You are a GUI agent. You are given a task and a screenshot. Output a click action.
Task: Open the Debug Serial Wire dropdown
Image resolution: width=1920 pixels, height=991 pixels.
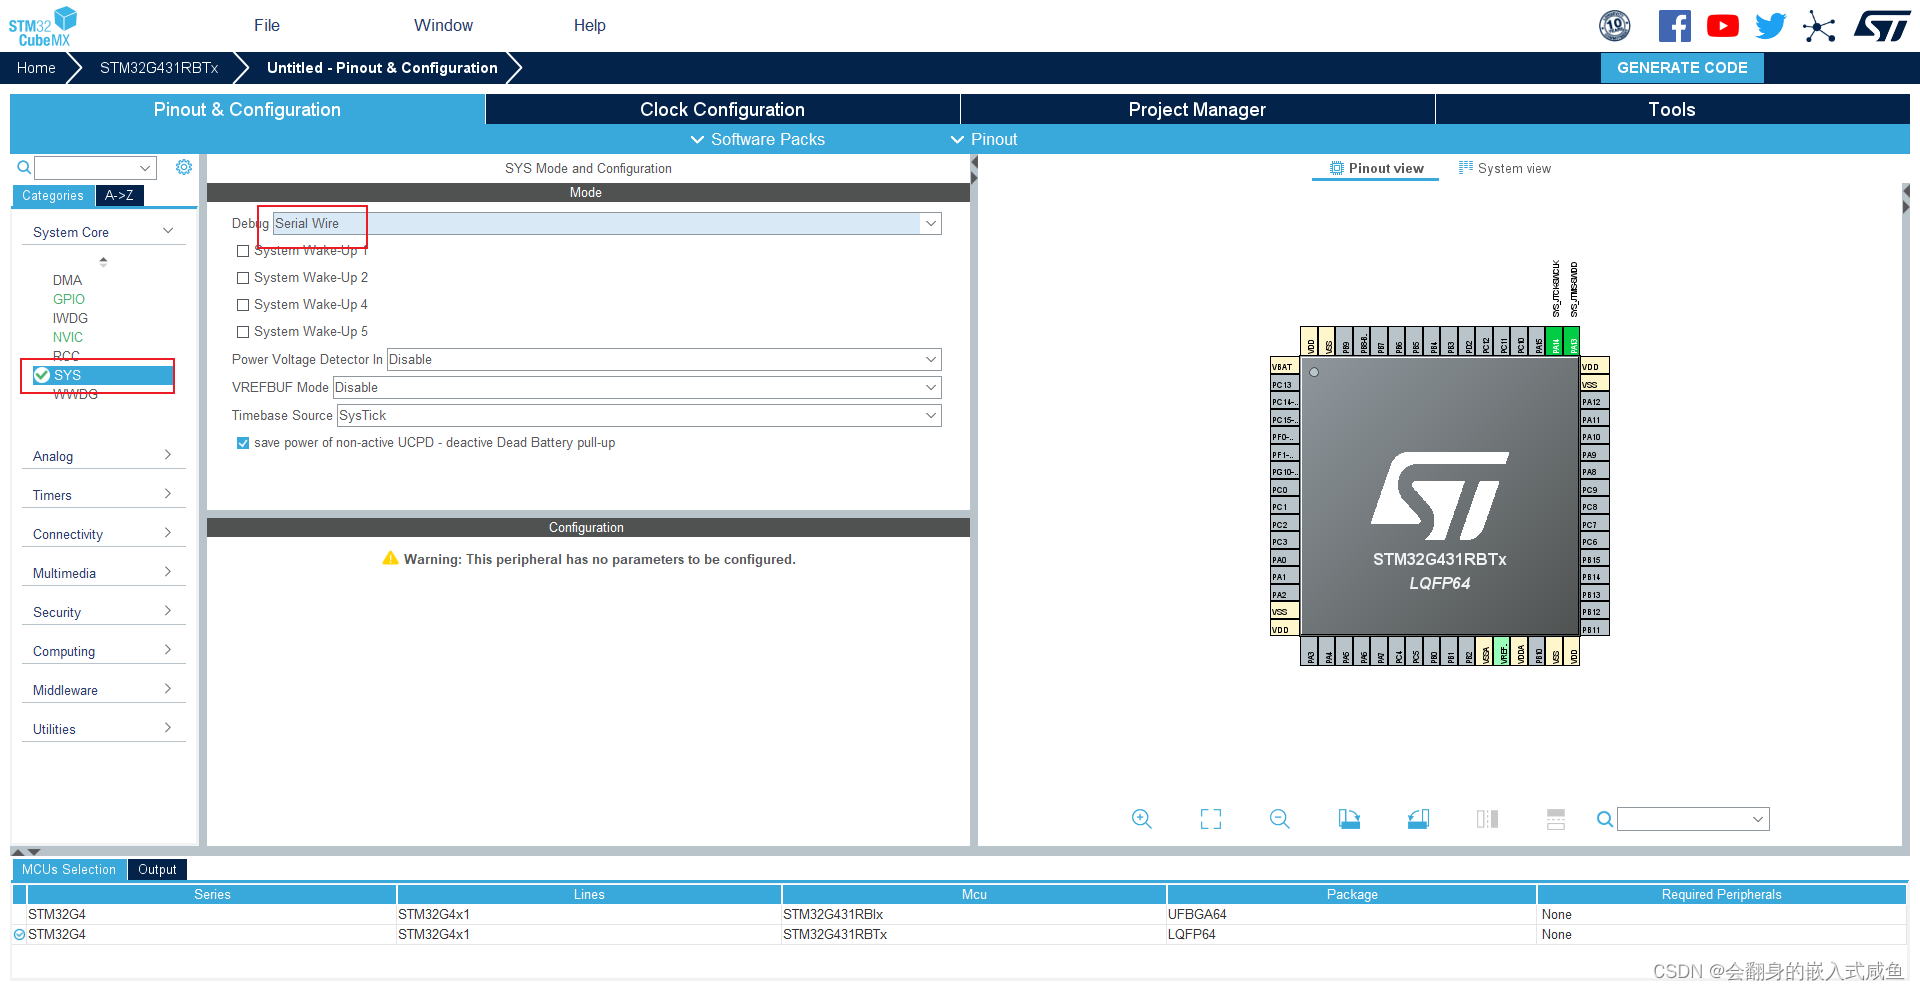607,223
